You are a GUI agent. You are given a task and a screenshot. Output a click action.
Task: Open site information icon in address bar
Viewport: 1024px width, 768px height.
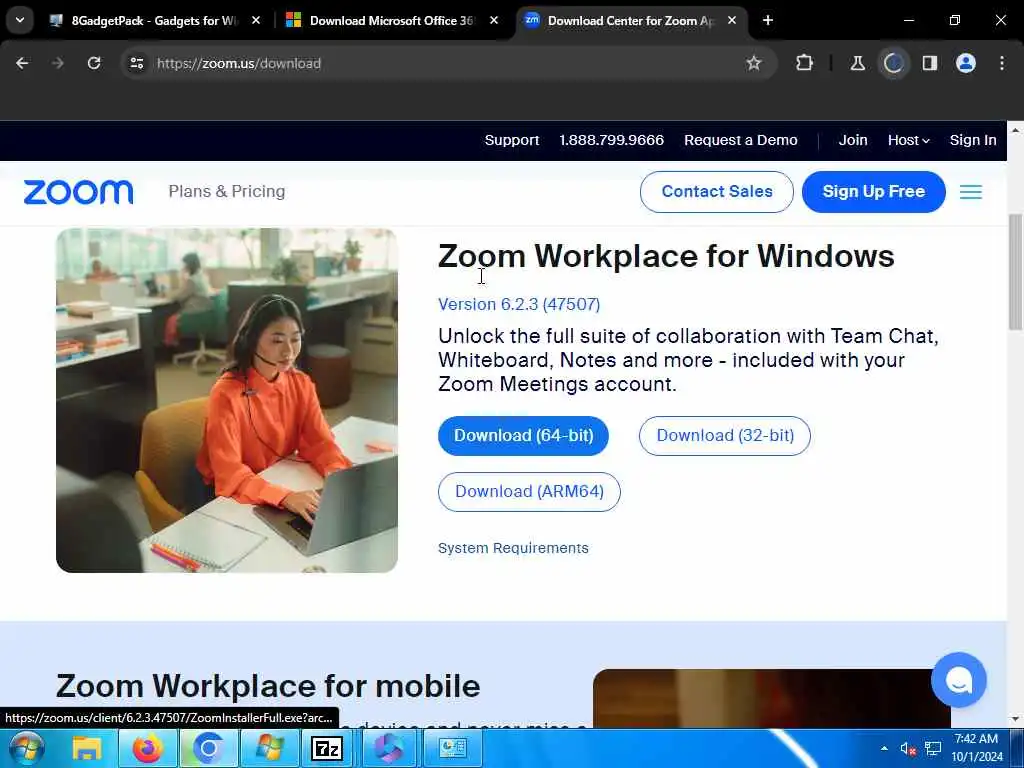point(136,63)
